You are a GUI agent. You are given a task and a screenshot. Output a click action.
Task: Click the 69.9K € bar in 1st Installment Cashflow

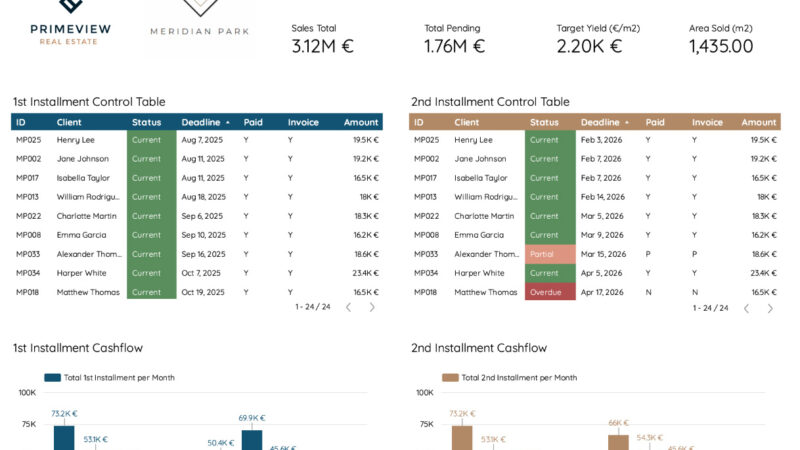coord(252,440)
